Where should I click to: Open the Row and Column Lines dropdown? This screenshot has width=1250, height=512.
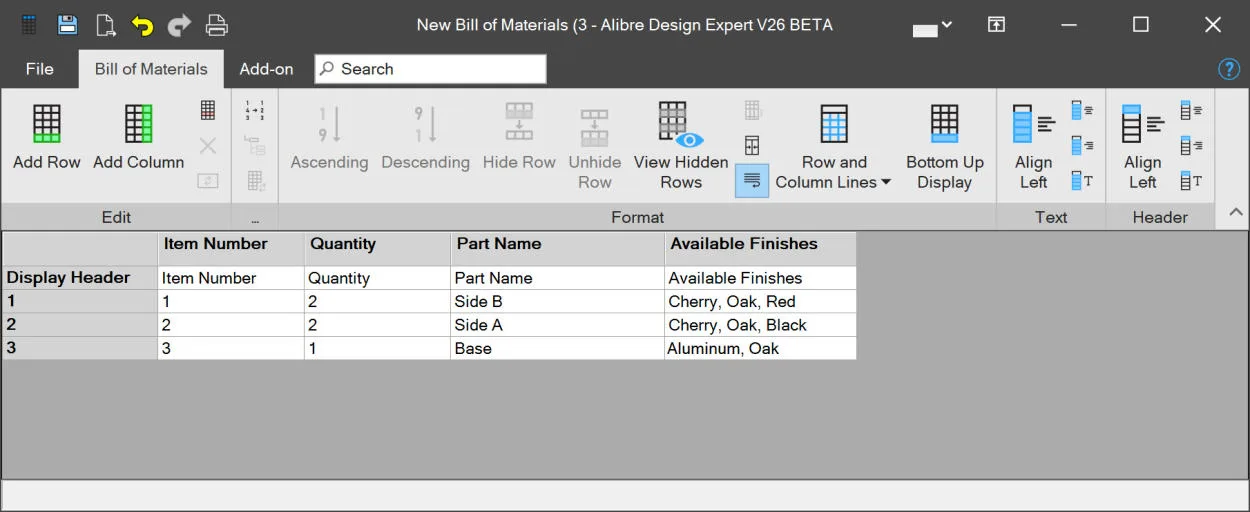pos(833,146)
